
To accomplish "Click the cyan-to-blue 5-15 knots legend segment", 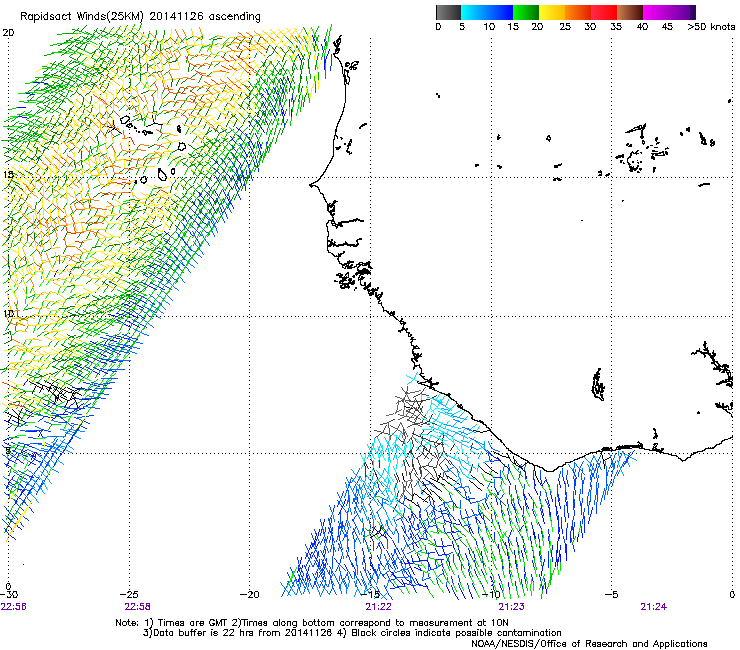I will pyautogui.click(x=487, y=12).
